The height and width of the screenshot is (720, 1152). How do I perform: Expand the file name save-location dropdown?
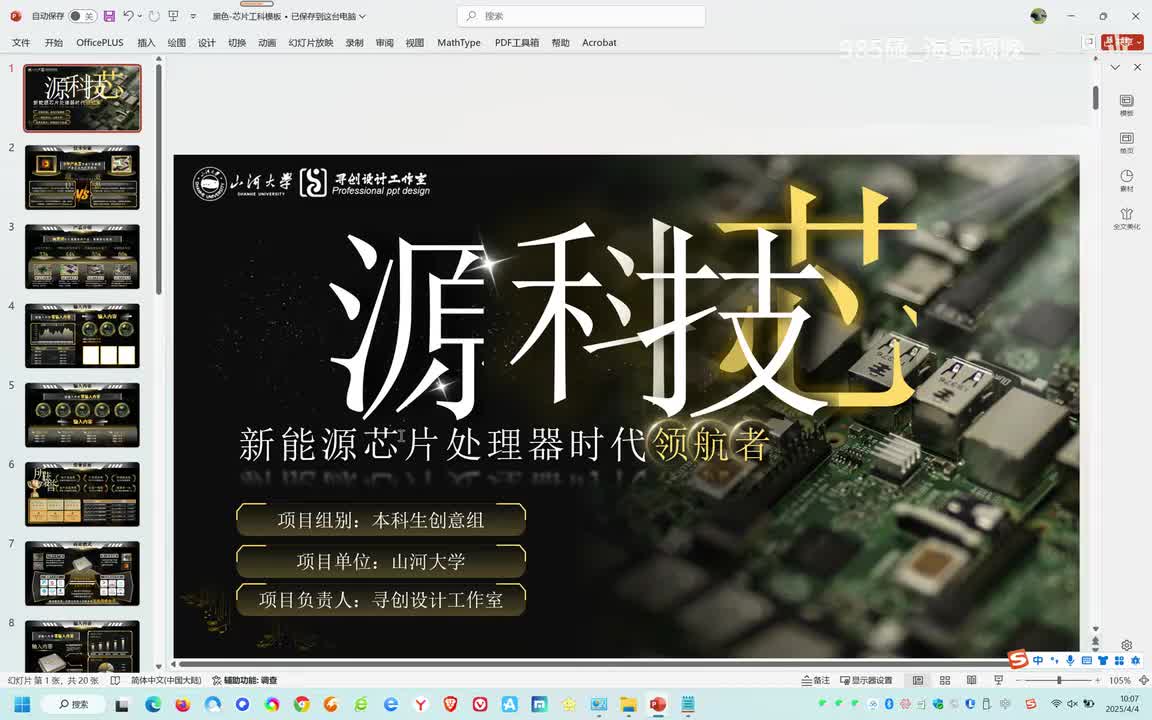tap(362, 16)
